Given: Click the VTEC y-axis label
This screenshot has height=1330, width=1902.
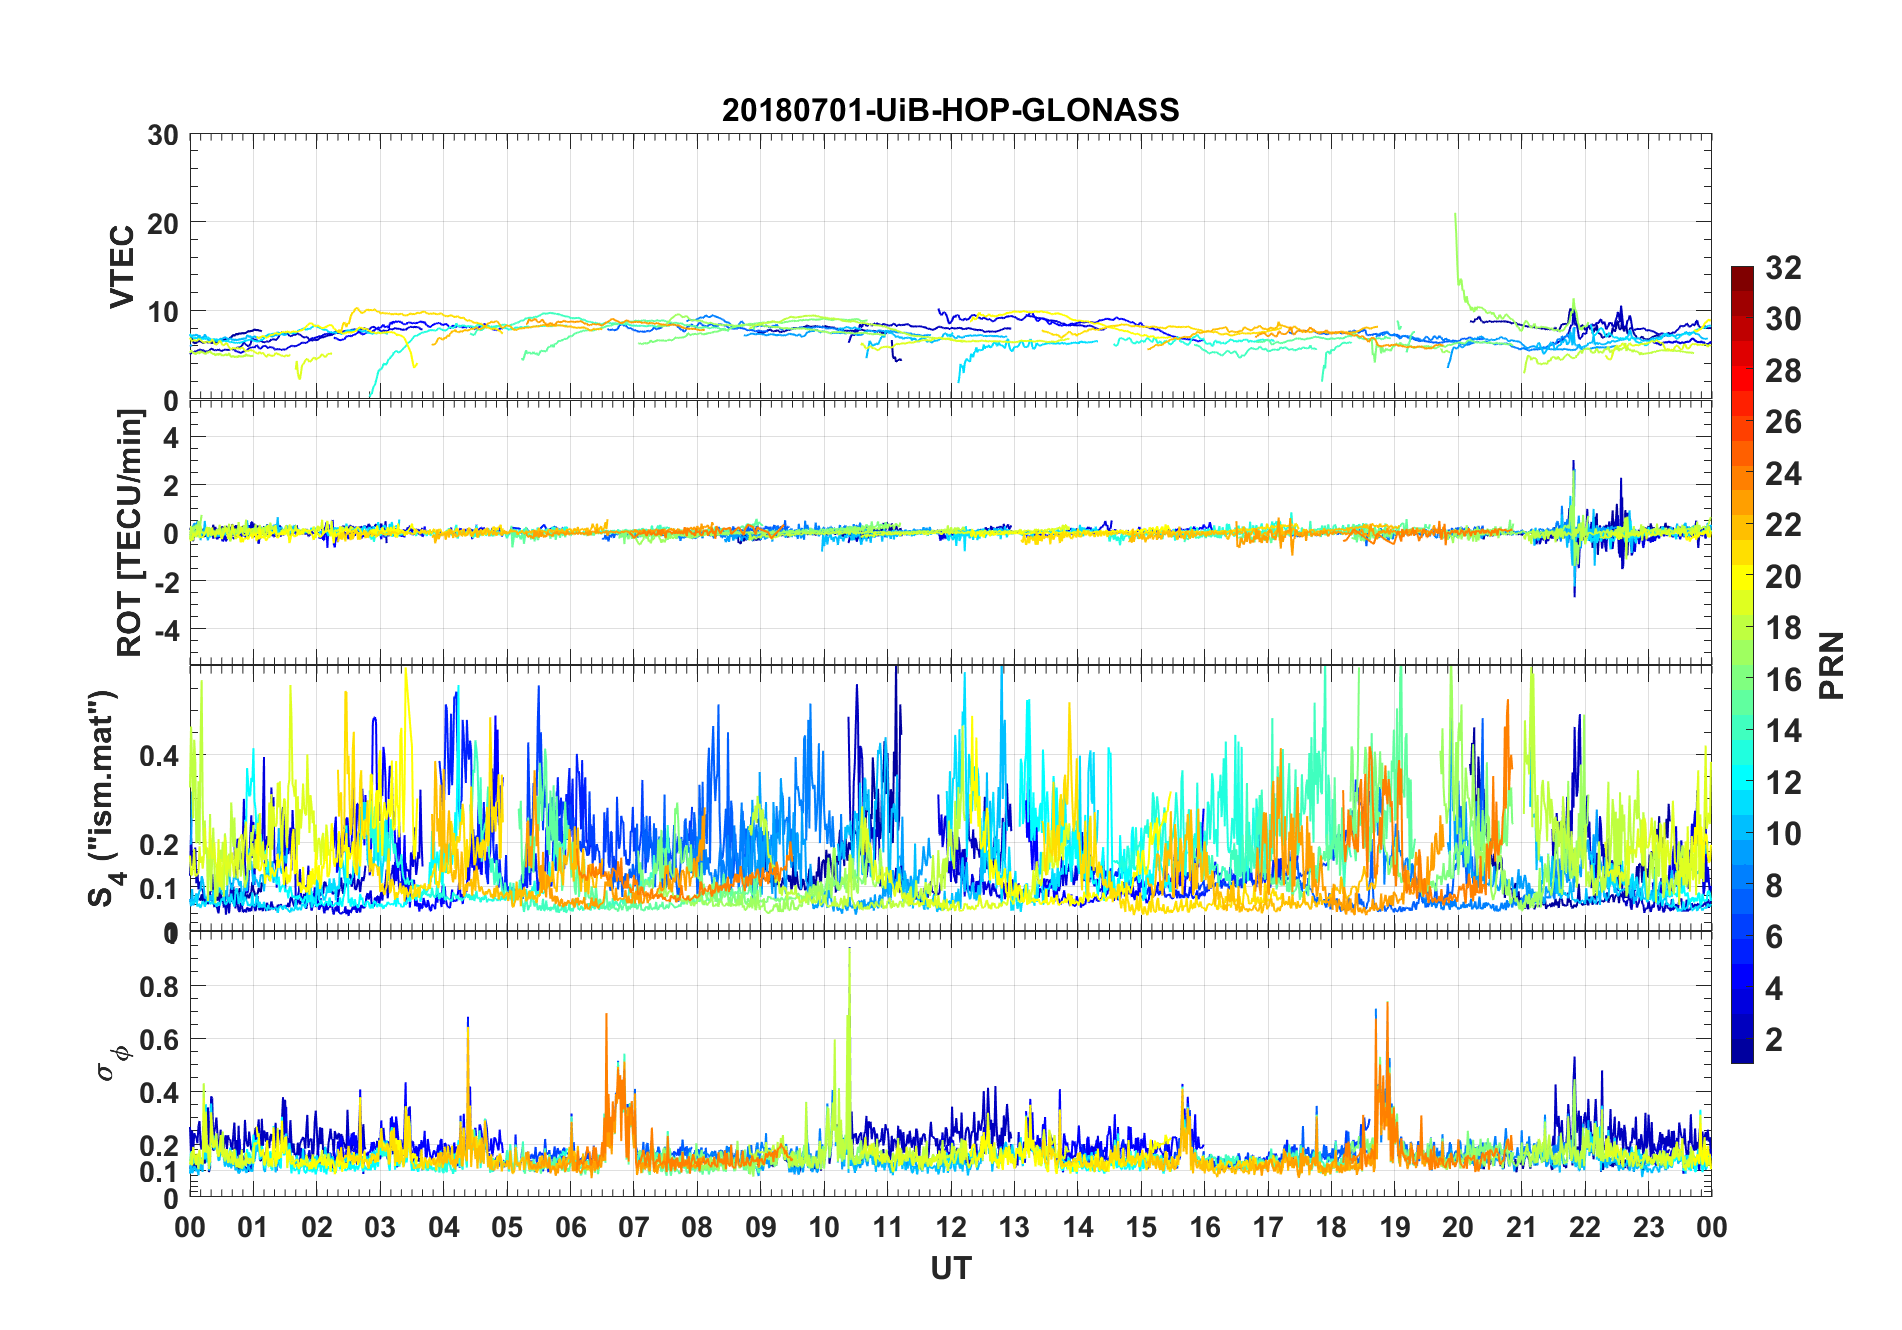Looking at the screenshot, I should point(122,267).
